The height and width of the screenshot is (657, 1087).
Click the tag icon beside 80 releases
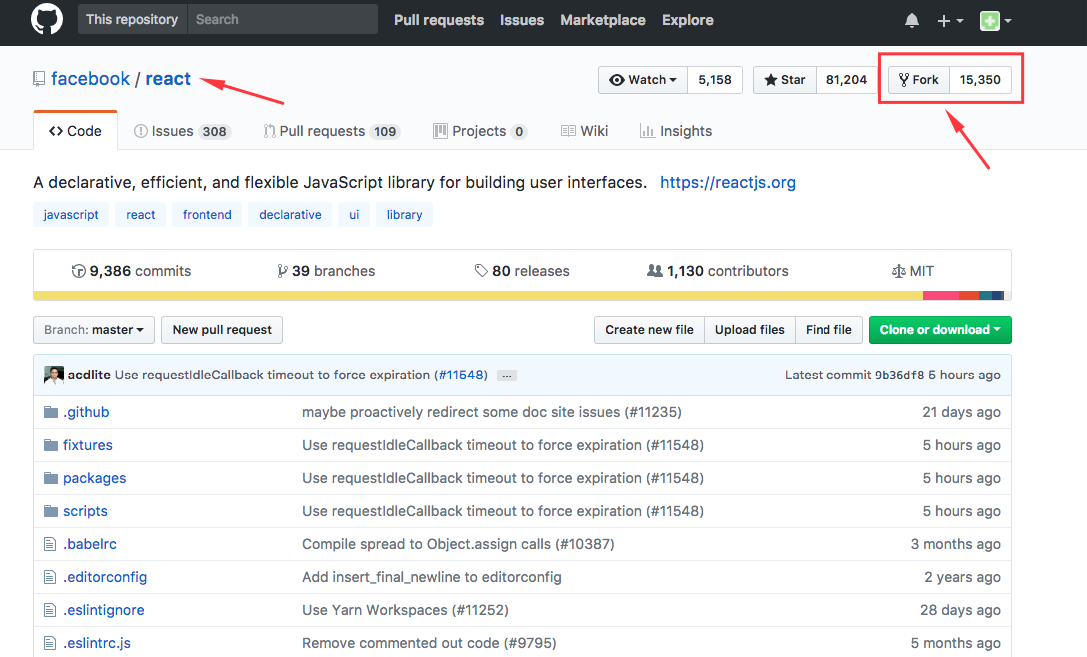(x=481, y=270)
